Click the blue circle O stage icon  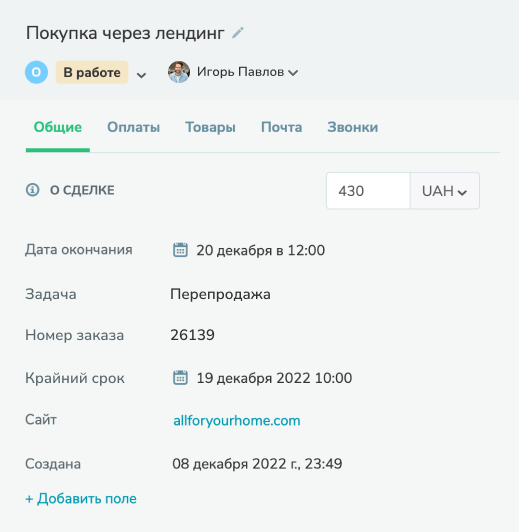click(36, 72)
